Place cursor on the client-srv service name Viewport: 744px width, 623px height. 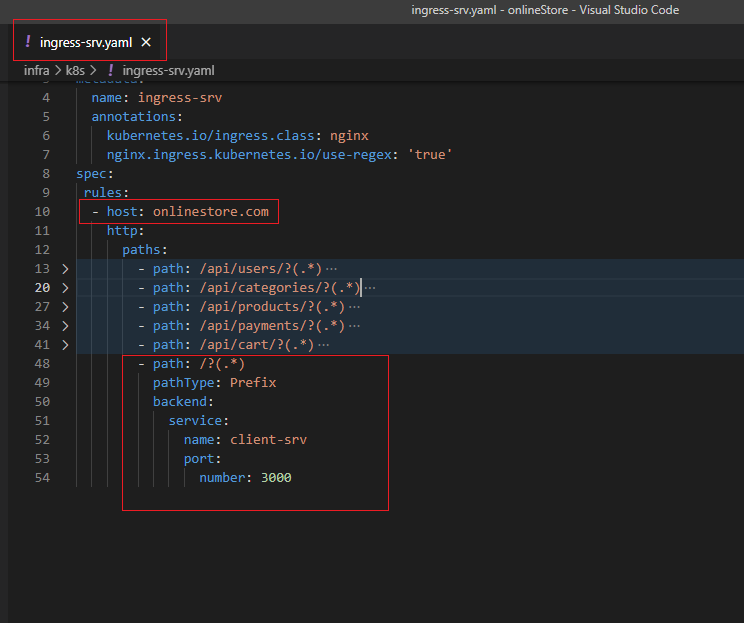click(x=268, y=440)
